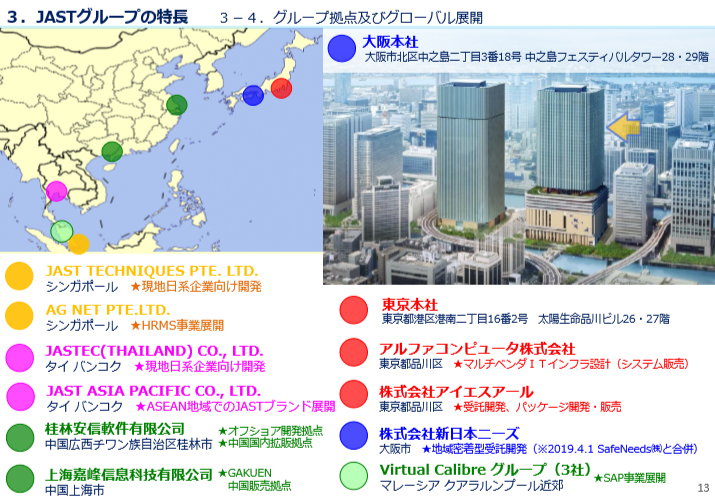This screenshot has height=498, width=715.
Task: Click the text '★ASEAN地域でのJASTブランド展開'
Action: pyautogui.click(x=235, y=406)
